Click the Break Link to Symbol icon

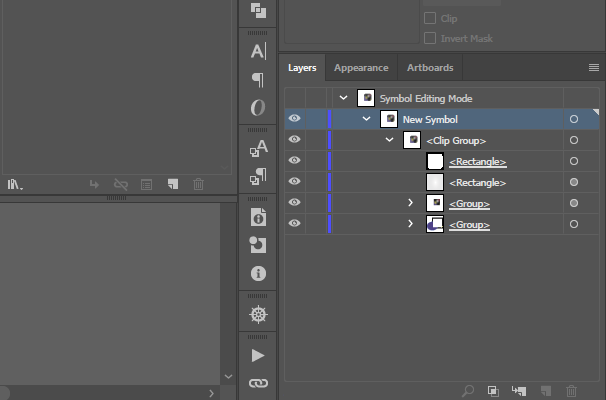point(121,184)
